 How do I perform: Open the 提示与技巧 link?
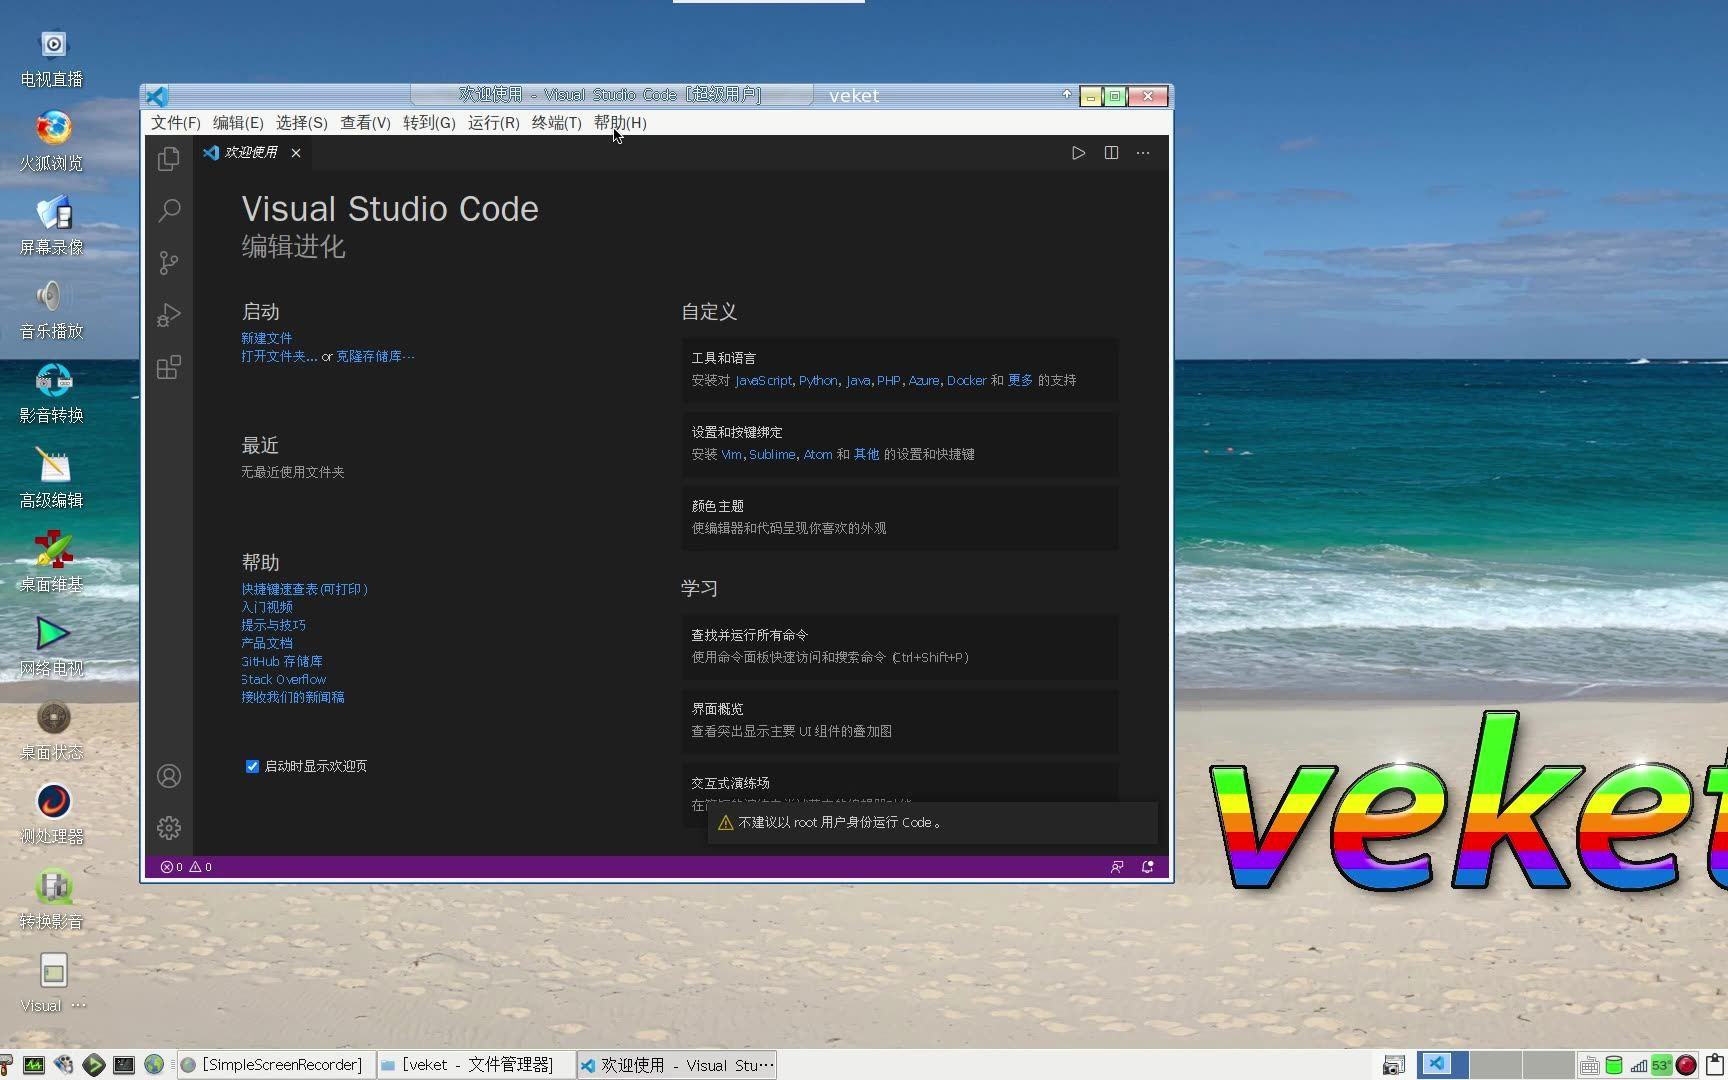274,625
